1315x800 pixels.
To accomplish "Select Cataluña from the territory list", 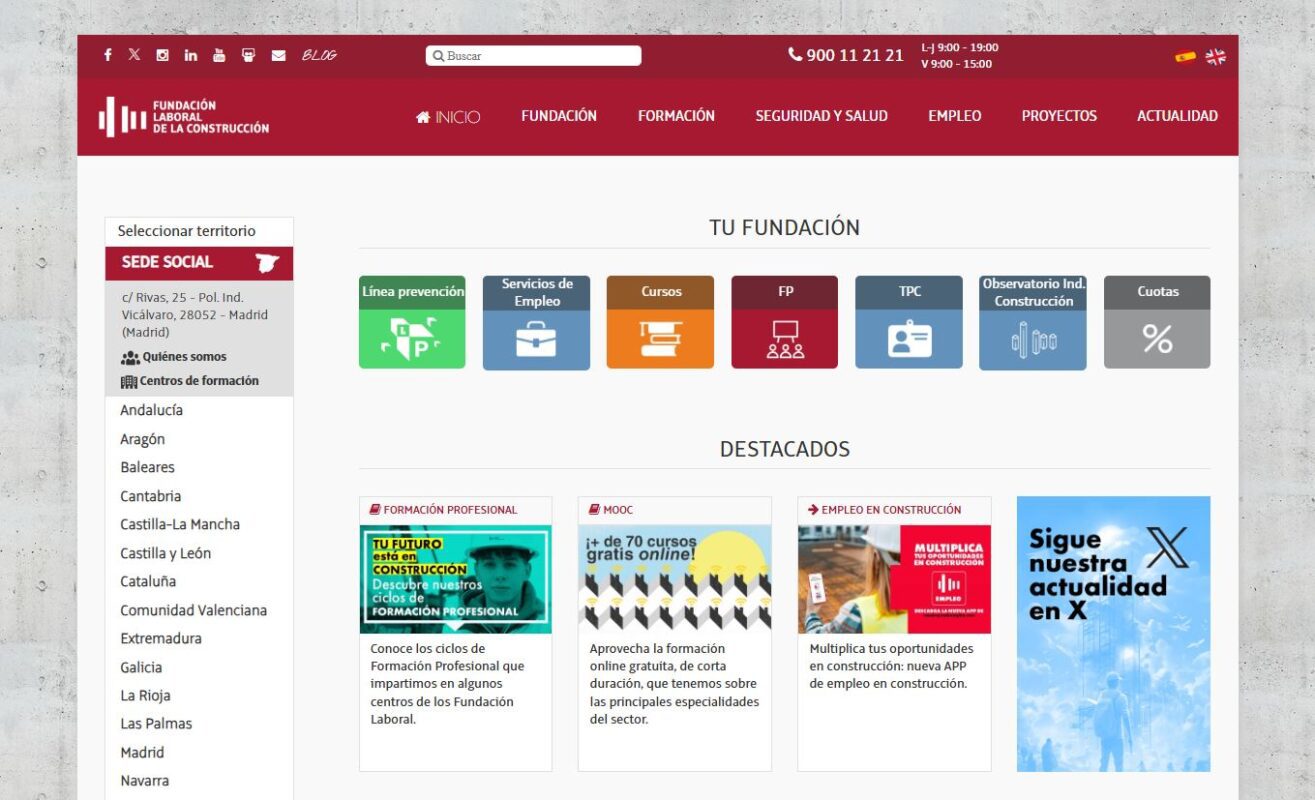I will [x=148, y=581].
